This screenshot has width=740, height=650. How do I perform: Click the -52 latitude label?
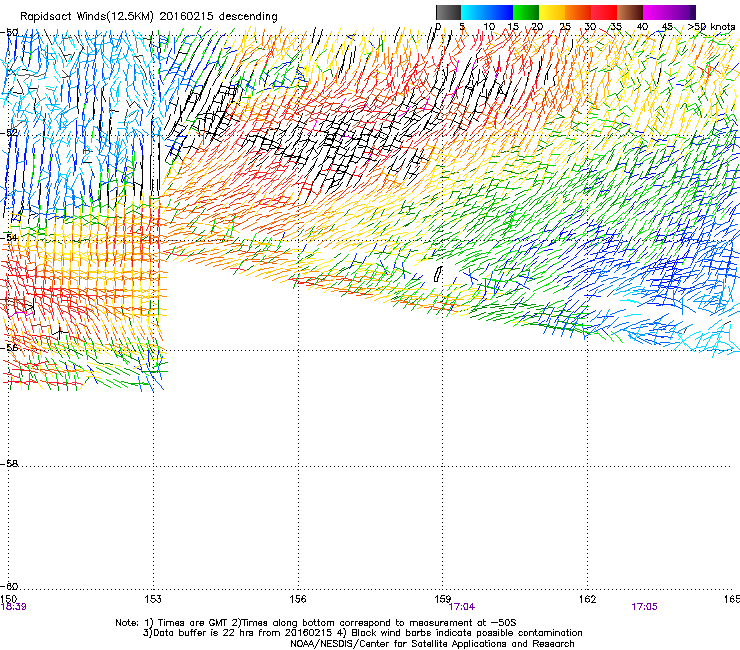[x=9, y=133]
